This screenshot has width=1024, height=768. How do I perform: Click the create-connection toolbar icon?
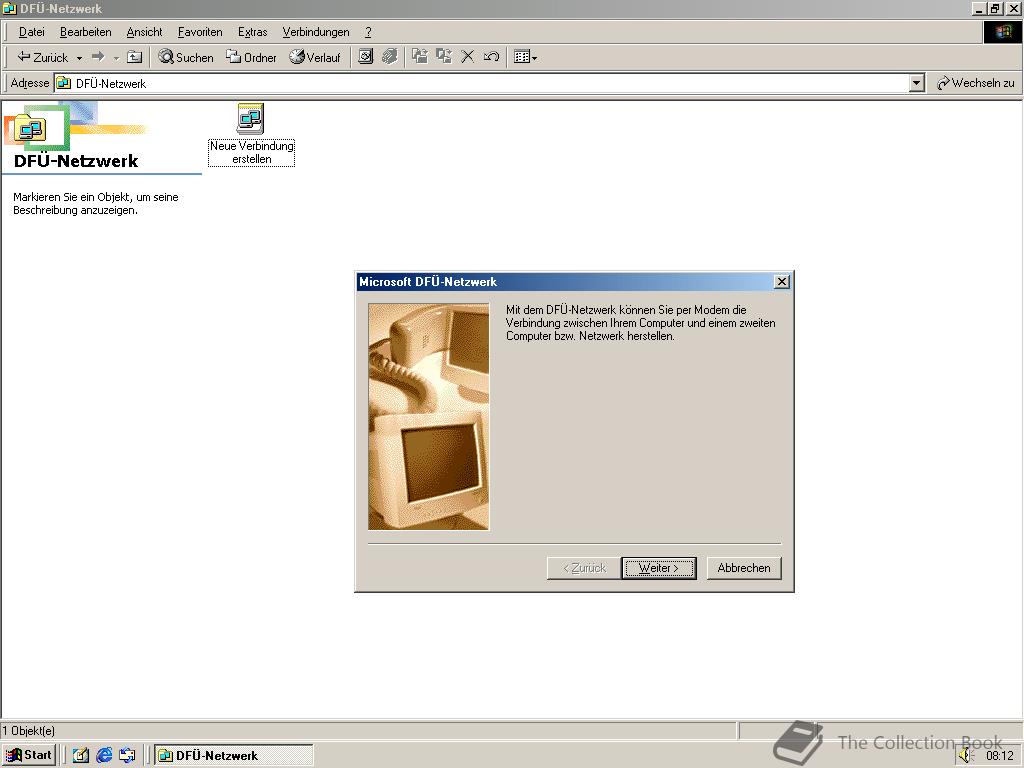tap(366, 57)
